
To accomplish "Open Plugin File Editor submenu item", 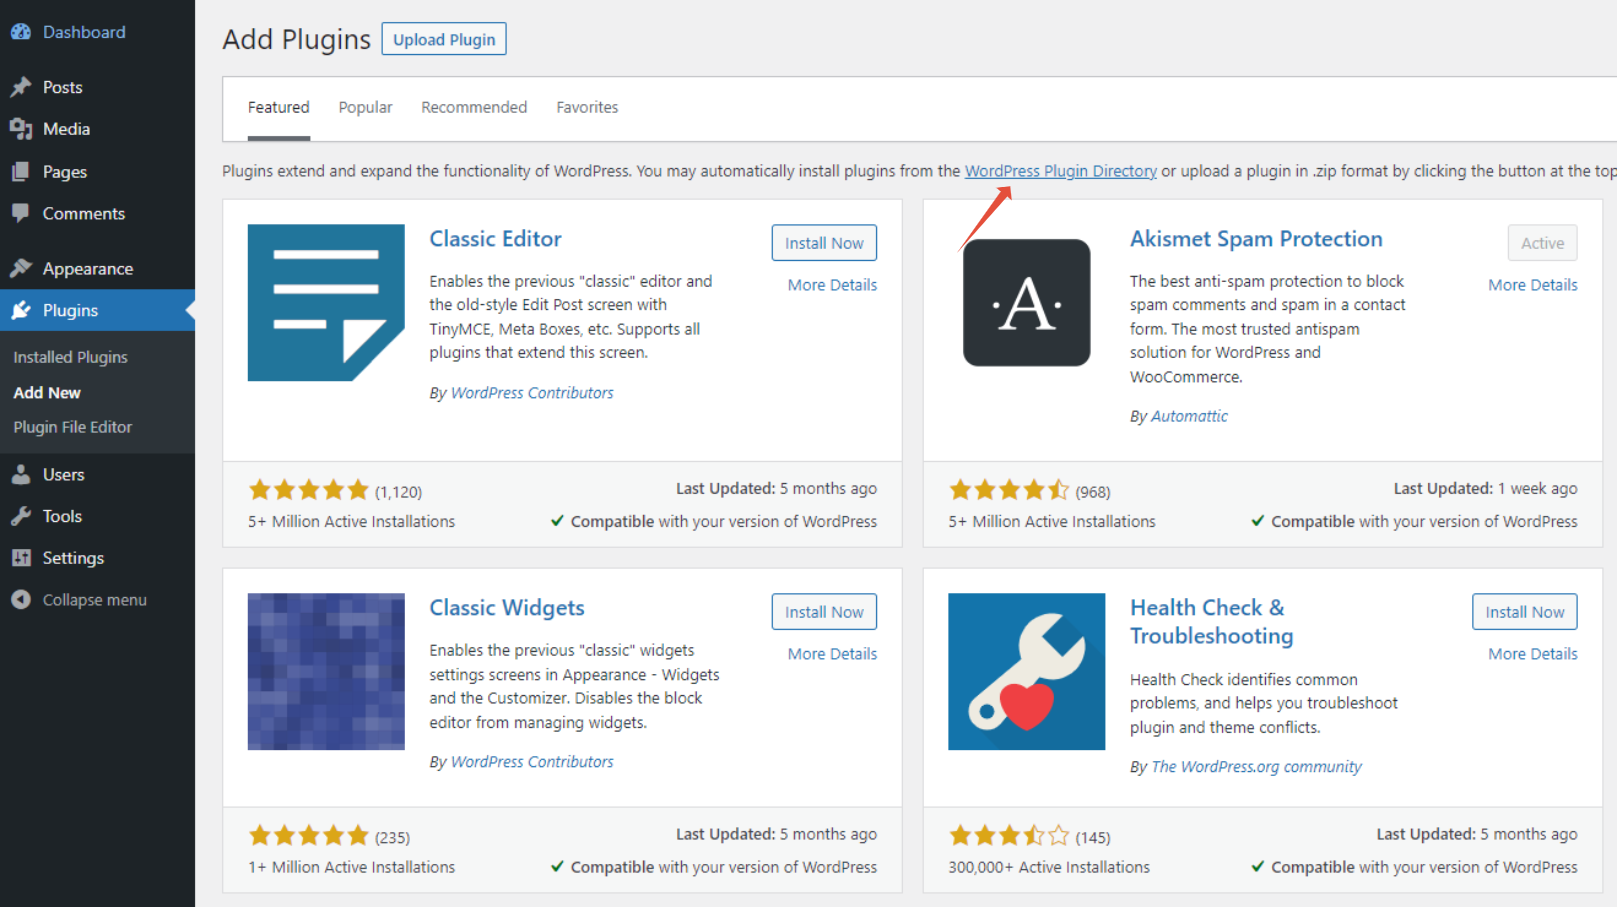I will click(72, 427).
